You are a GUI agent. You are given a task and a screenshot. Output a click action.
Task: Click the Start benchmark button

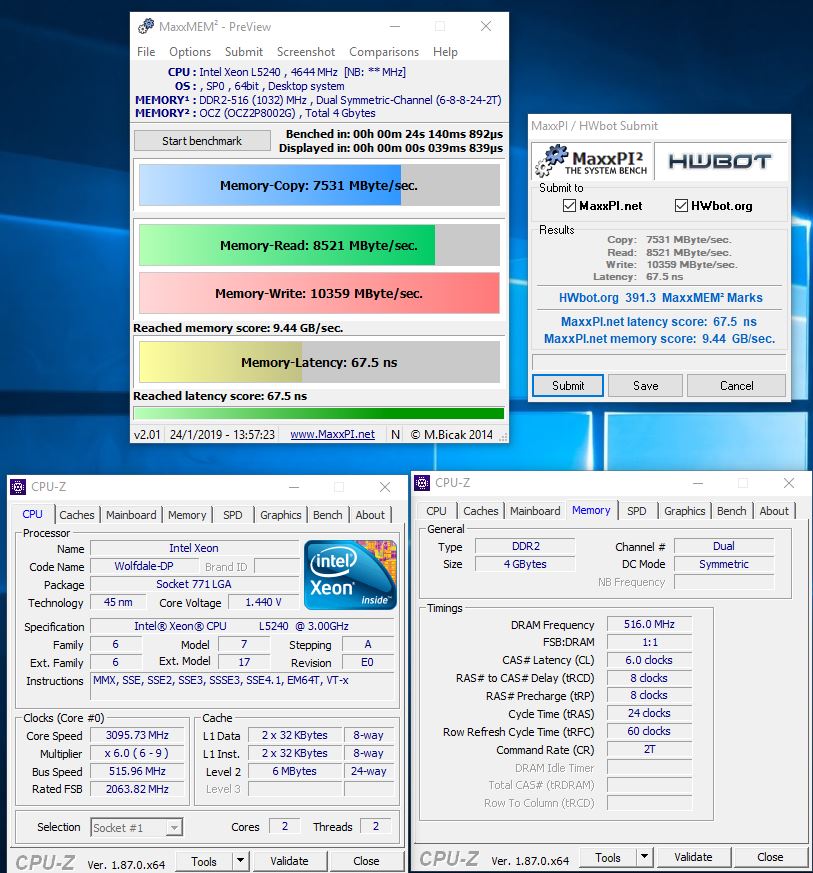tap(202, 141)
